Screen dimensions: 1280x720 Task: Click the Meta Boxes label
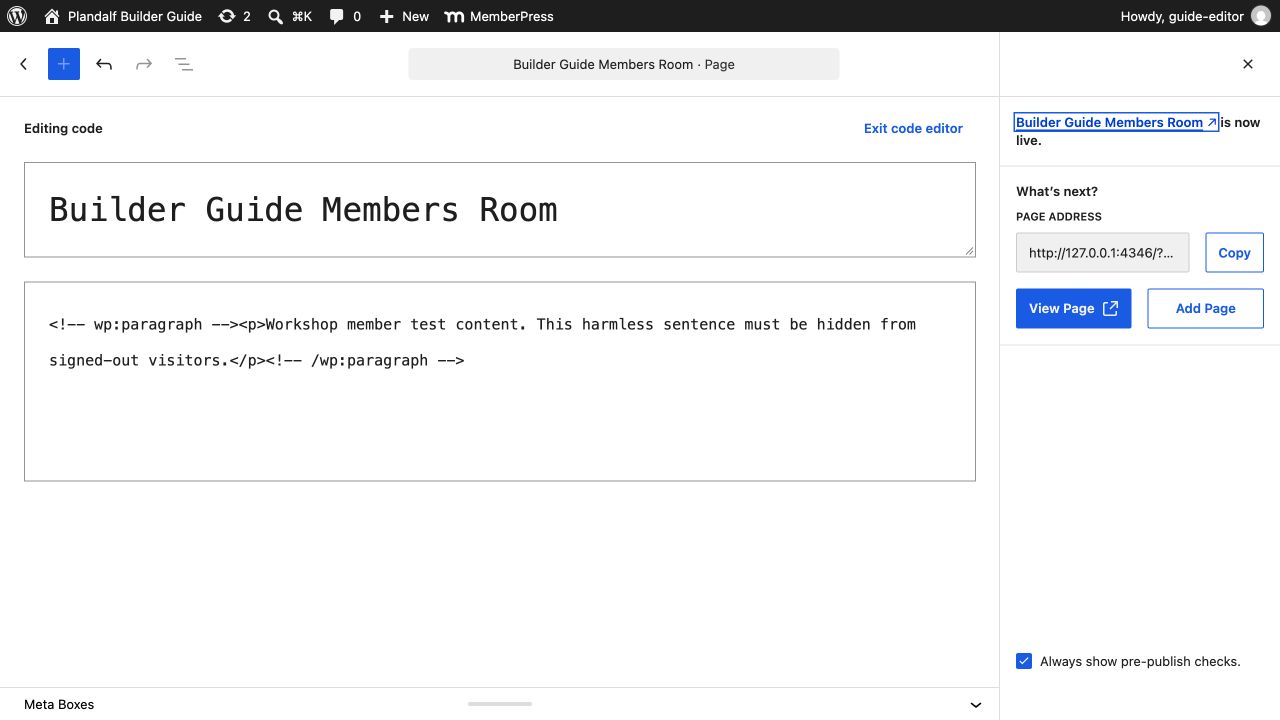coord(59,704)
